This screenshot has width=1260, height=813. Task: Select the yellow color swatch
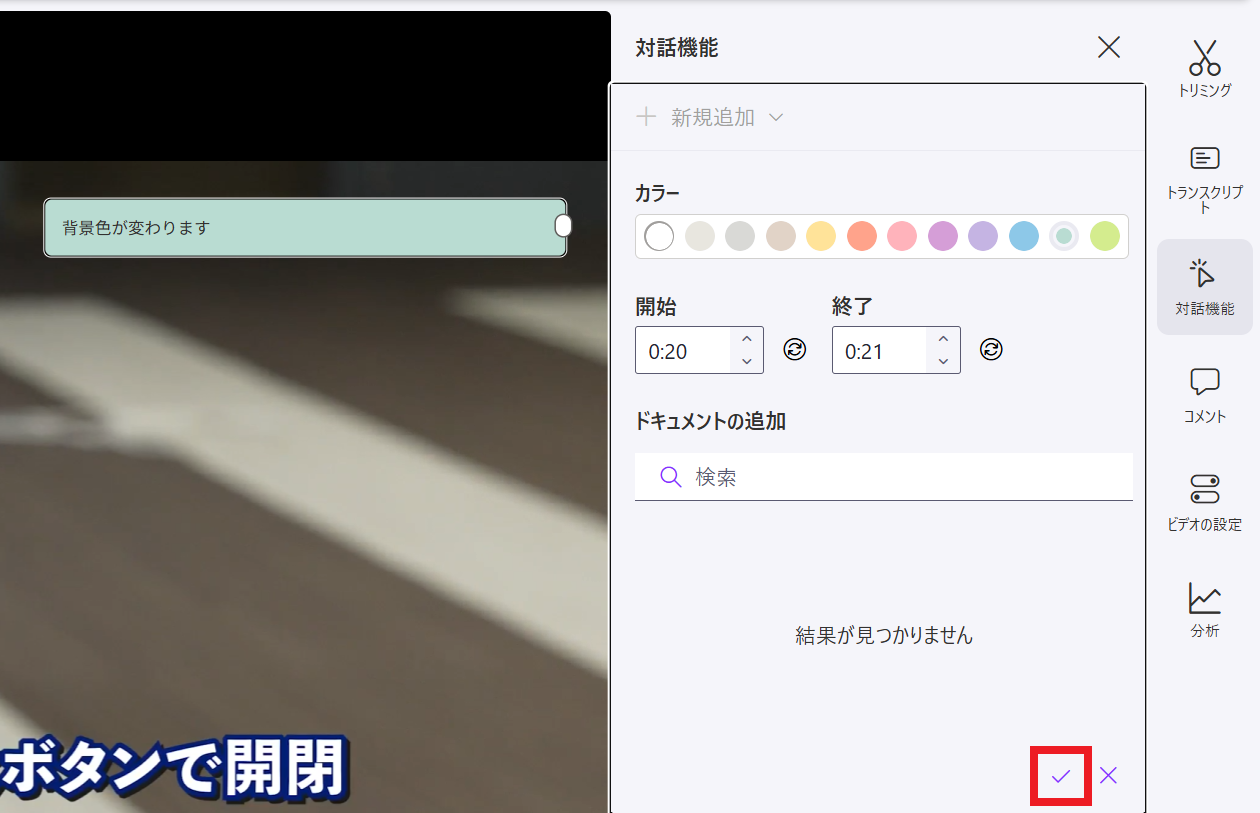coord(820,236)
